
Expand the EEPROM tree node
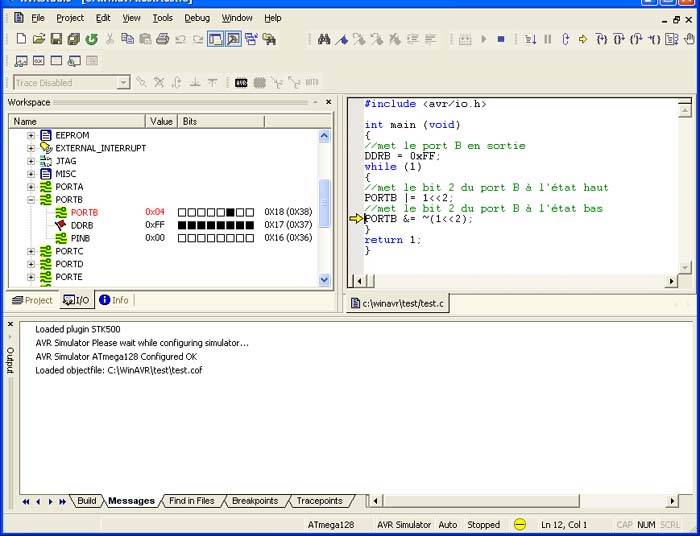[x=31, y=134]
